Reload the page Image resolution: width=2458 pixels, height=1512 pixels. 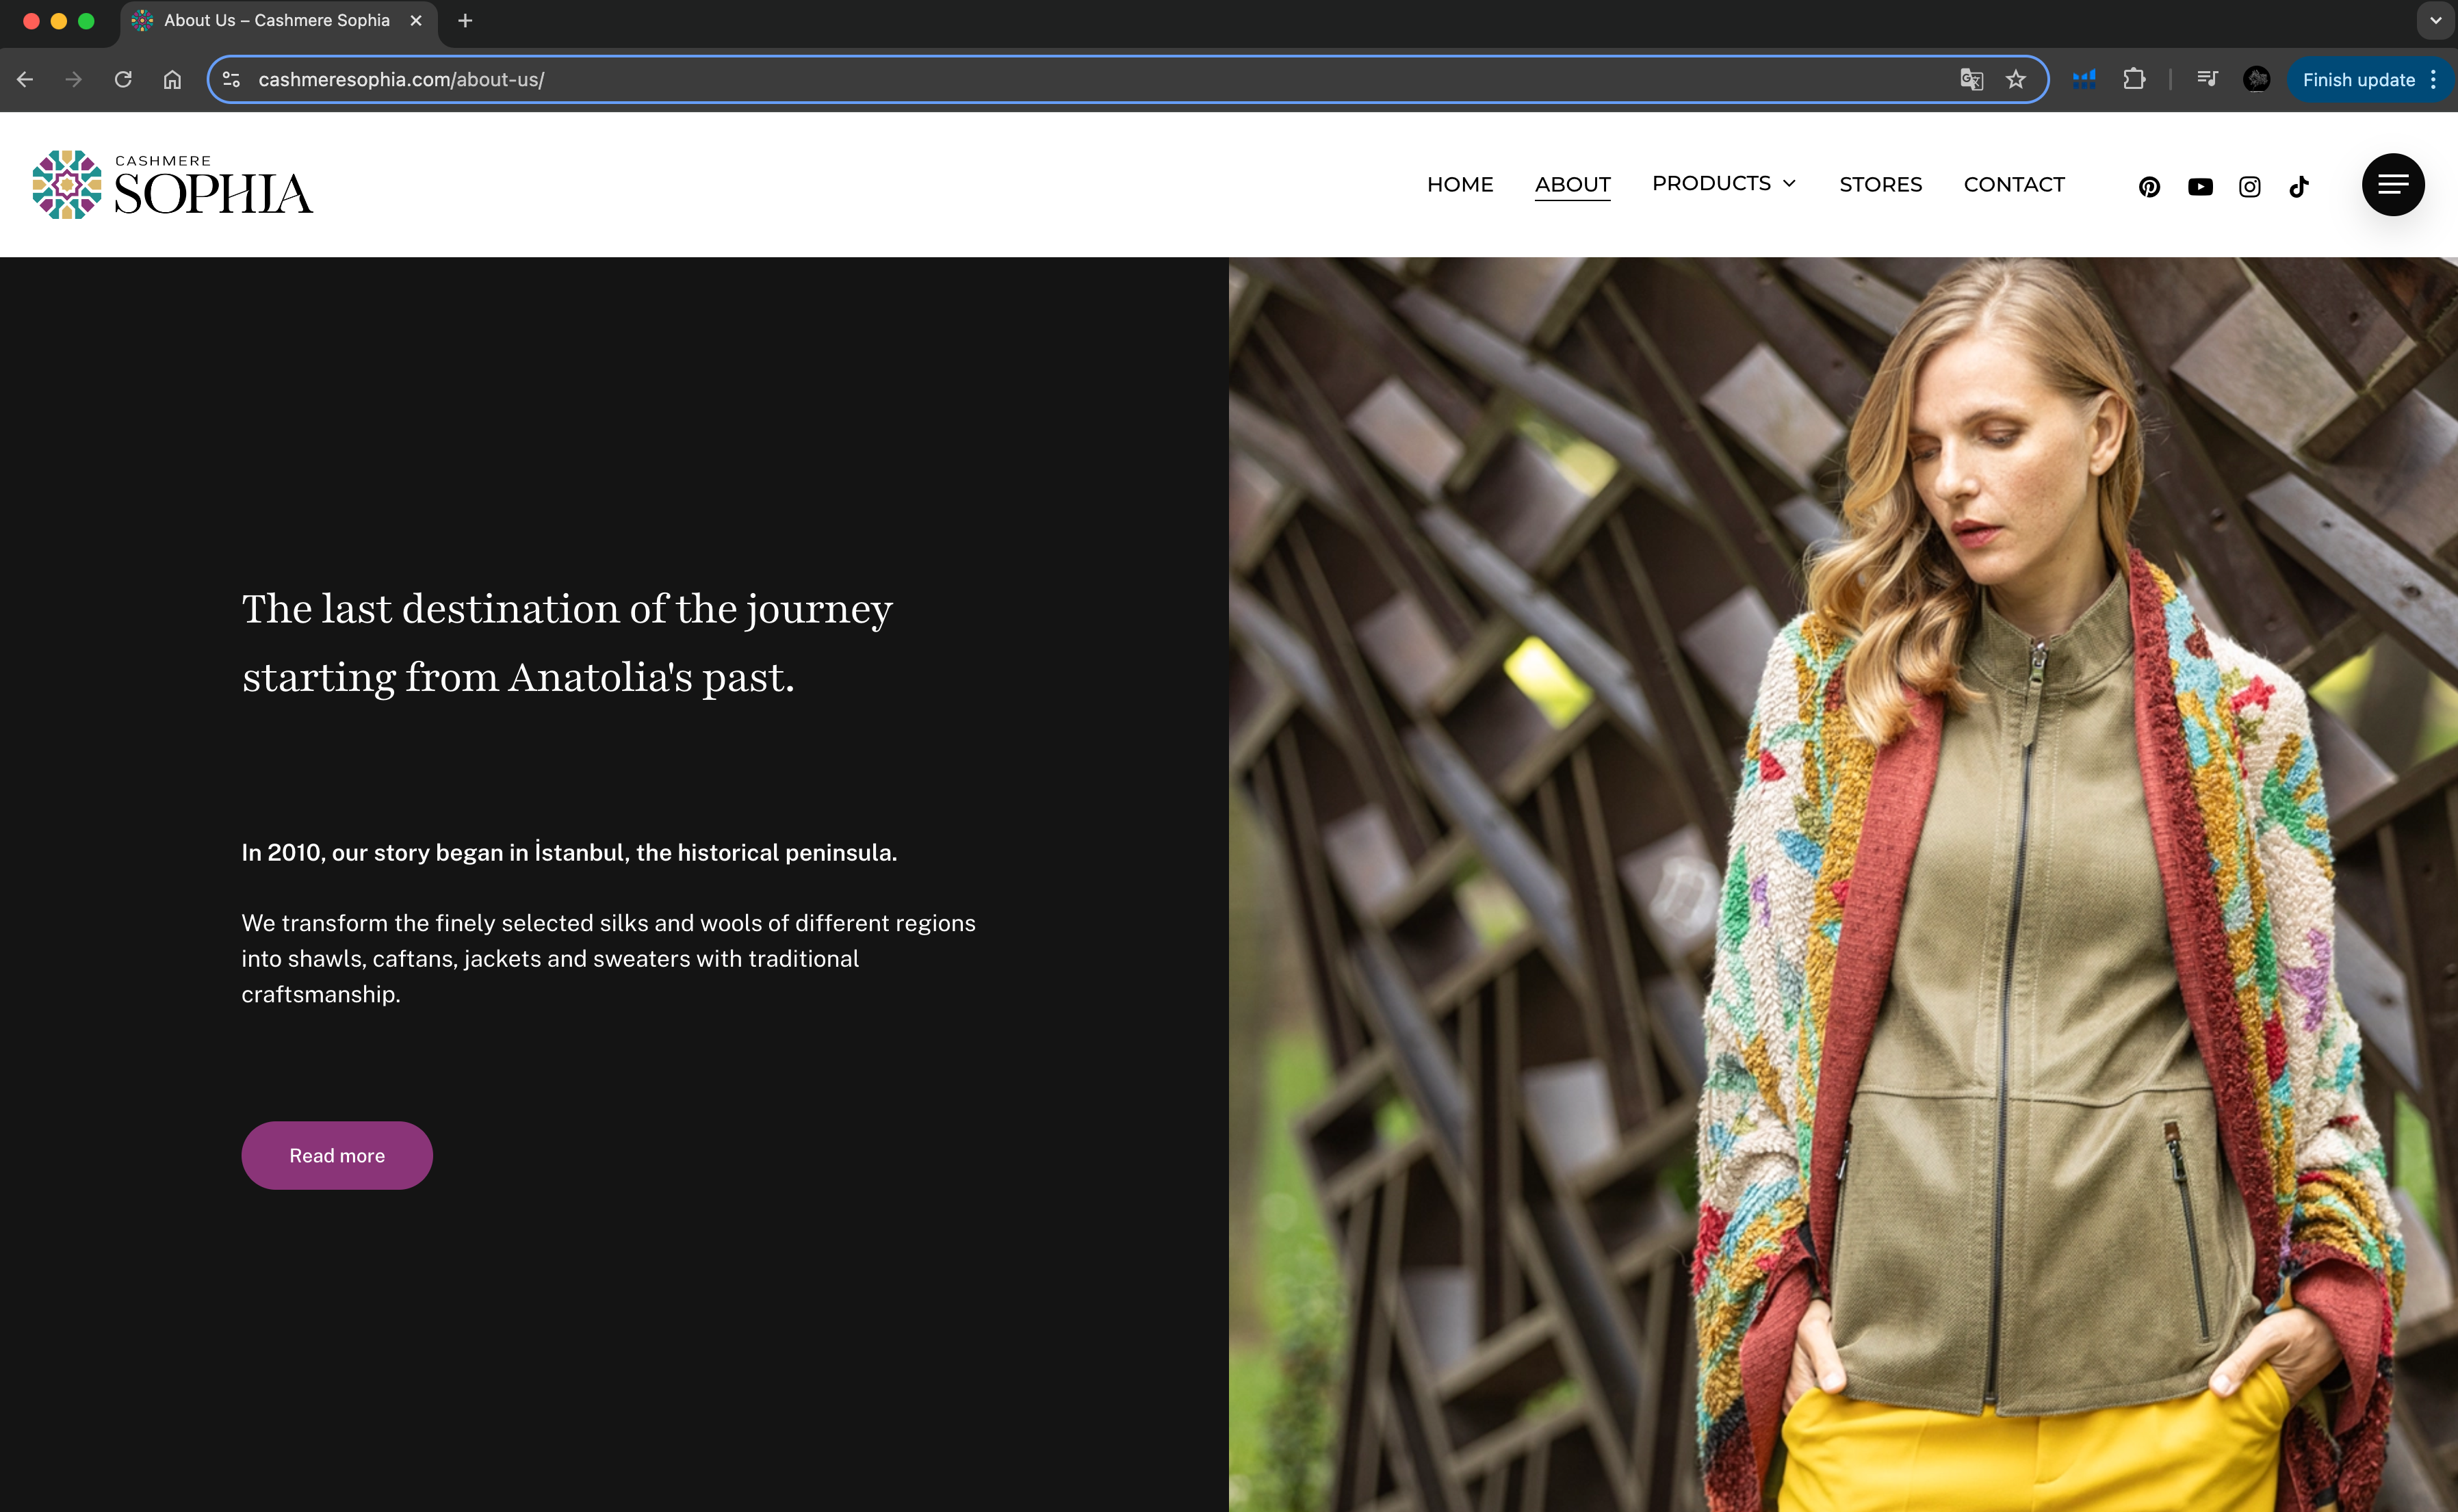(123, 79)
